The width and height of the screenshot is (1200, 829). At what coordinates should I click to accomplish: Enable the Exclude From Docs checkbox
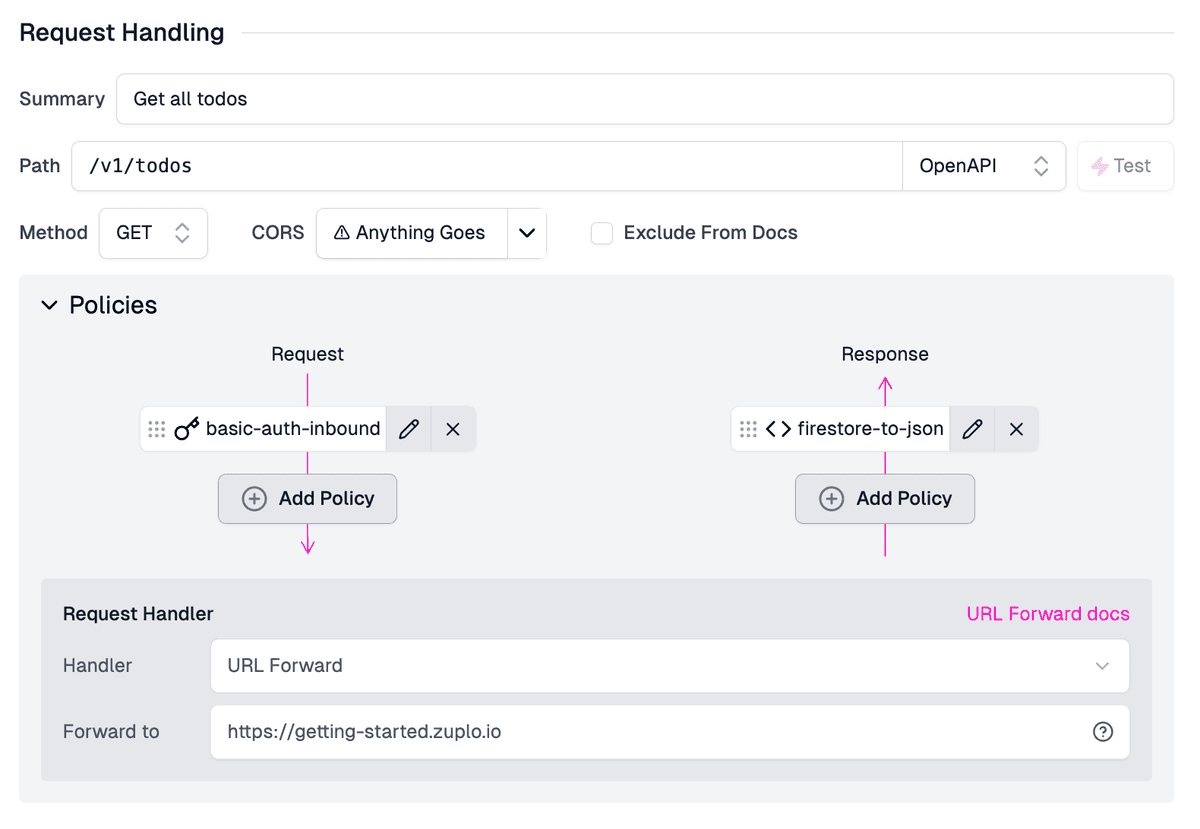click(601, 232)
